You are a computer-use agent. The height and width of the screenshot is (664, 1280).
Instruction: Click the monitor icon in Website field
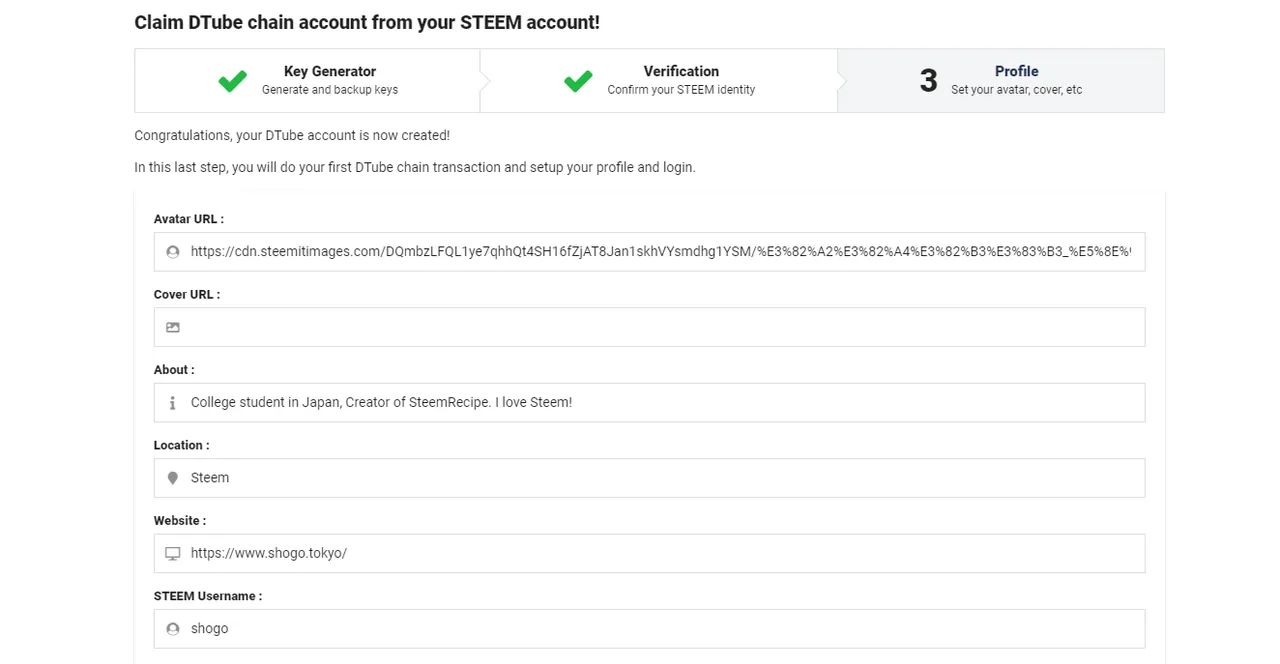173,553
